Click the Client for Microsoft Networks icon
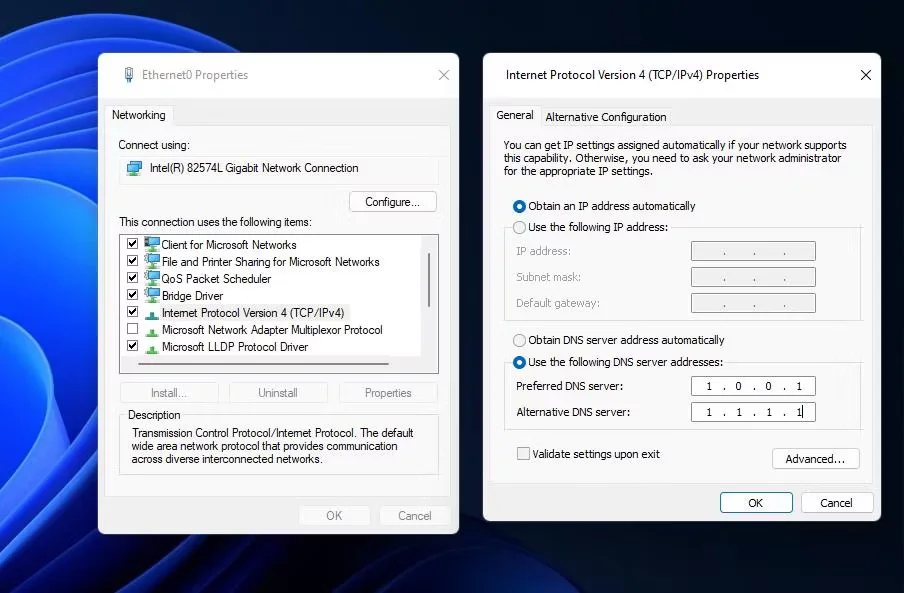 (x=151, y=244)
